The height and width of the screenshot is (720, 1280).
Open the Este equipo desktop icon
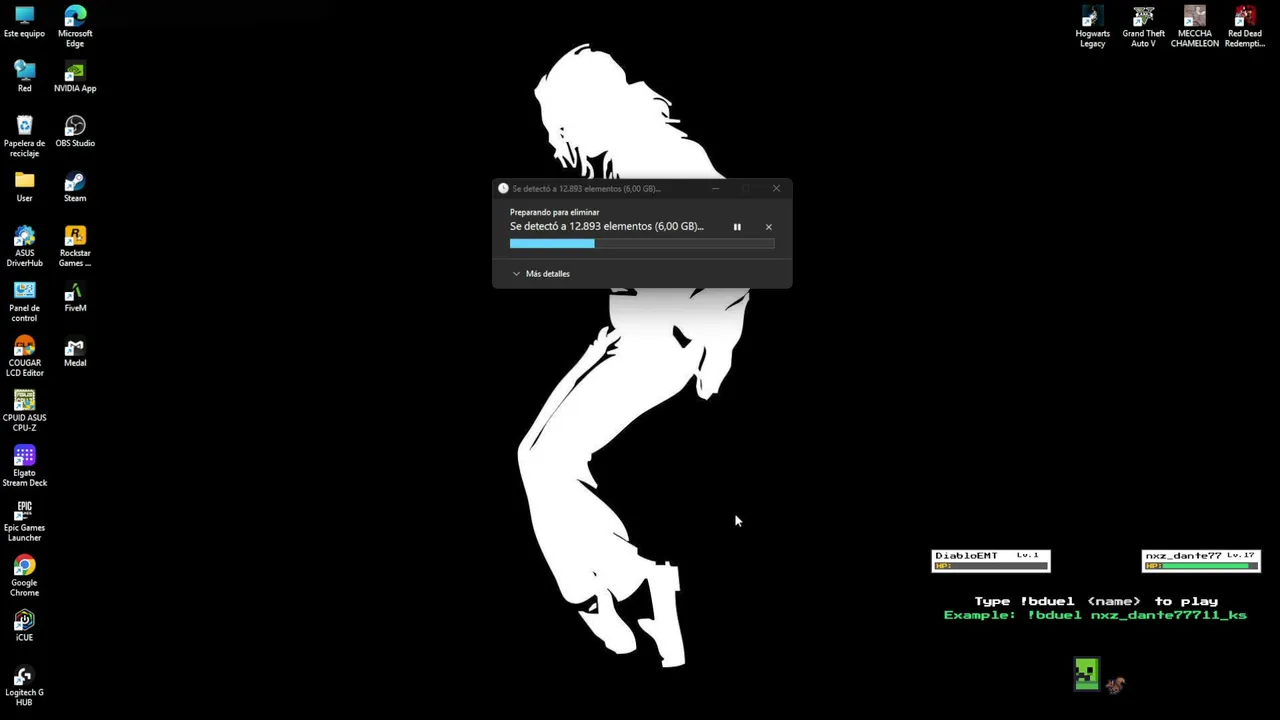pyautogui.click(x=24, y=21)
